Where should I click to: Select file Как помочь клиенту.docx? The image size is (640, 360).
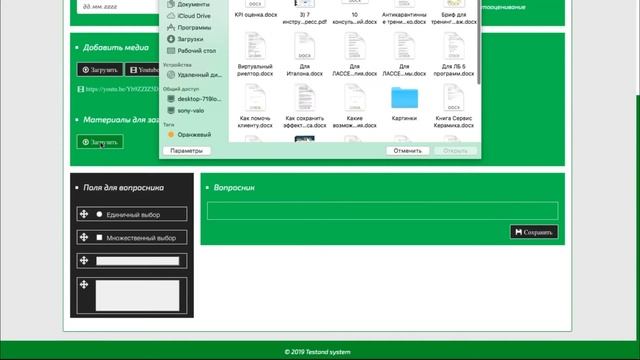255,106
